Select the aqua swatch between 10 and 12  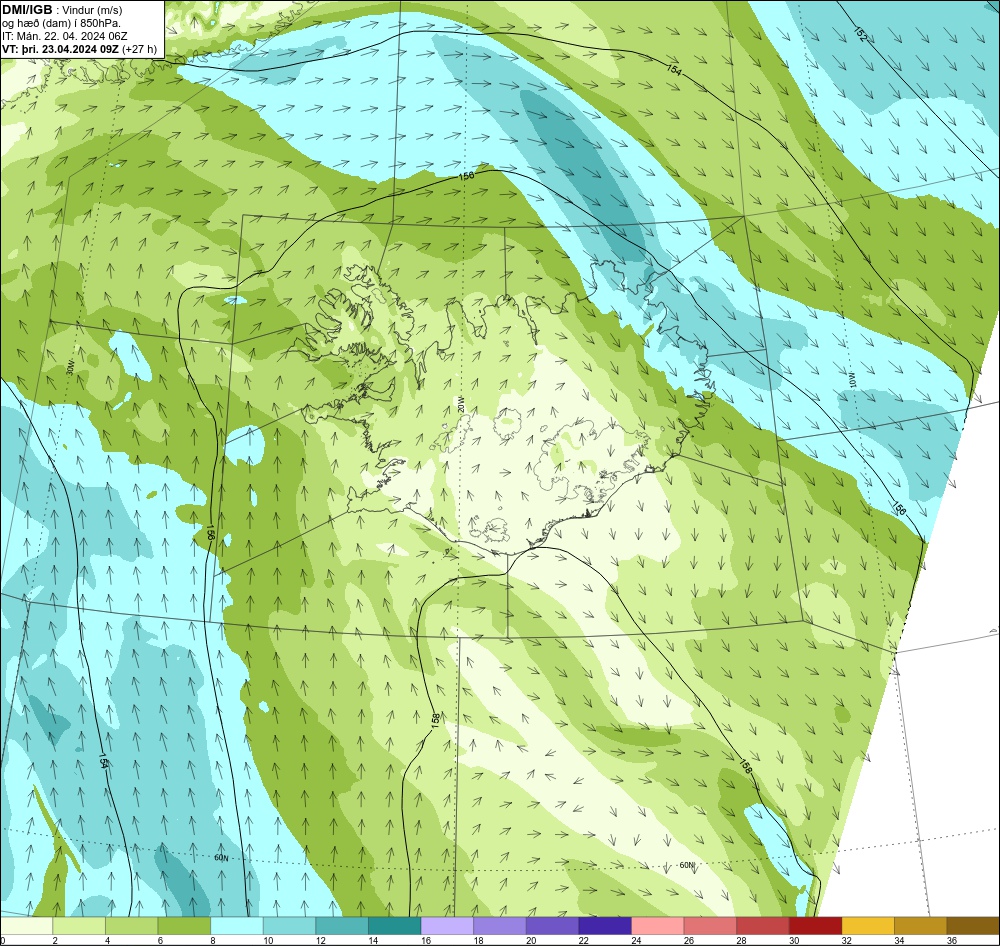(x=290, y=926)
